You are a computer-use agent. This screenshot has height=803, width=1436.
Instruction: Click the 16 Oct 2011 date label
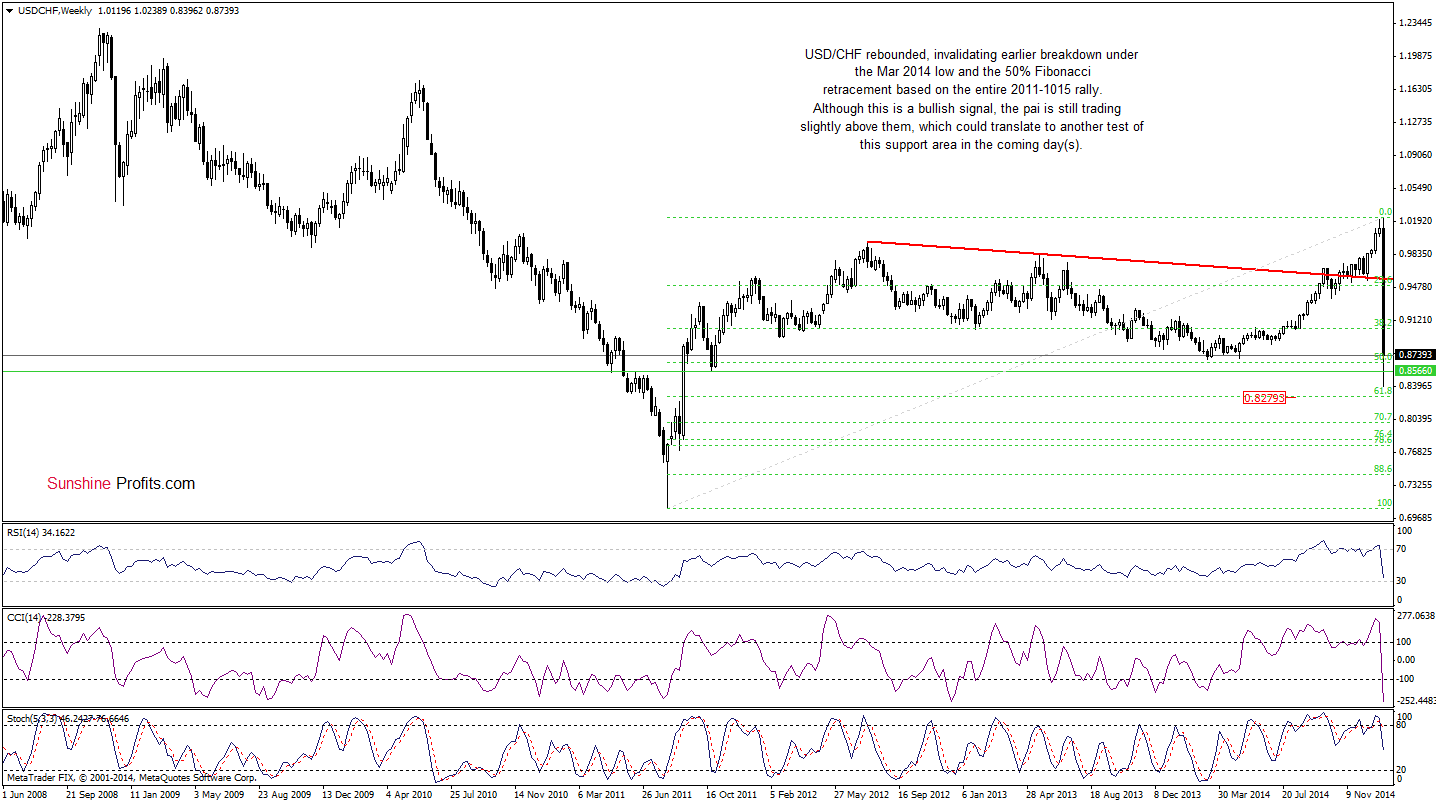(731, 795)
